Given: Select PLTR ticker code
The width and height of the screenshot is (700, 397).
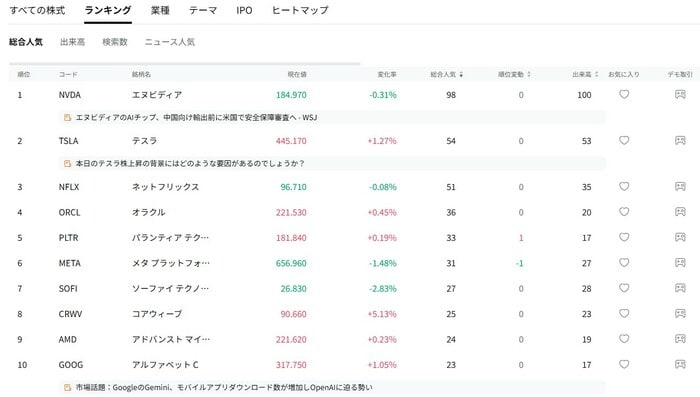Looking at the screenshot, I should (68, 238).
